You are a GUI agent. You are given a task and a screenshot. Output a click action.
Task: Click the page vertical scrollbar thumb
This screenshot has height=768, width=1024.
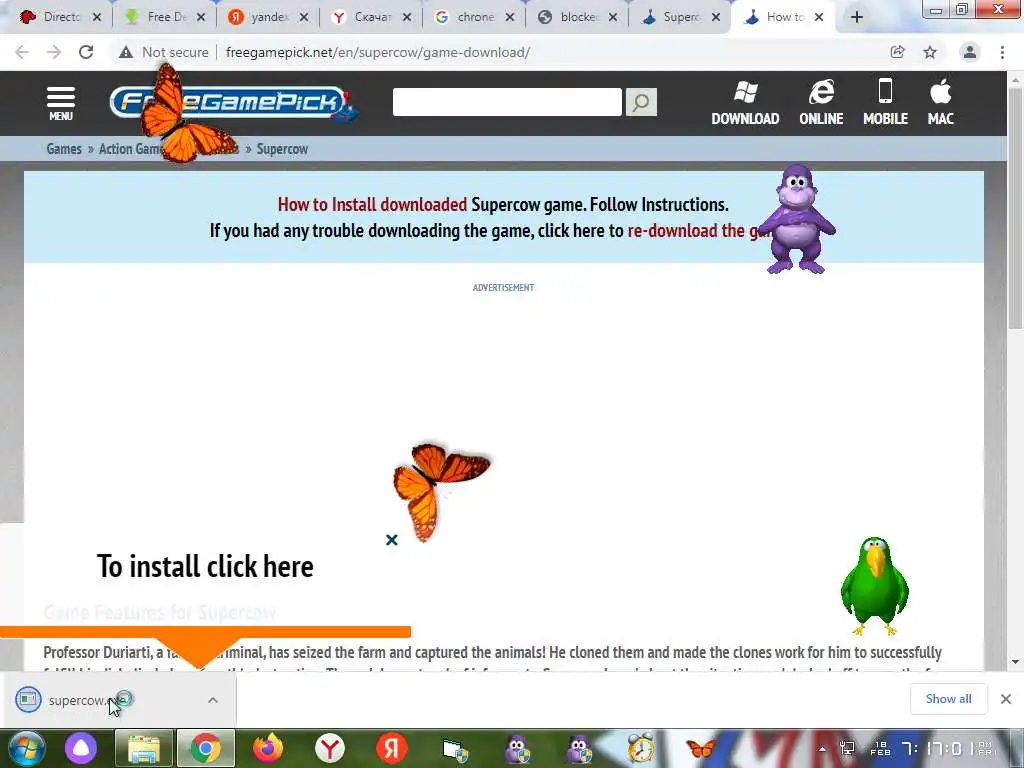(x=1014, y=207)
